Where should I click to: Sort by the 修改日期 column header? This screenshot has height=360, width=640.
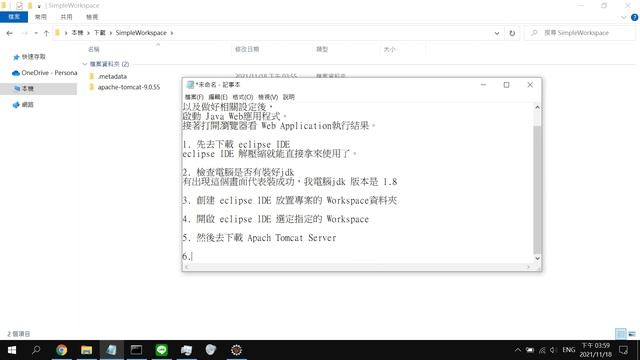pos(247,49)
